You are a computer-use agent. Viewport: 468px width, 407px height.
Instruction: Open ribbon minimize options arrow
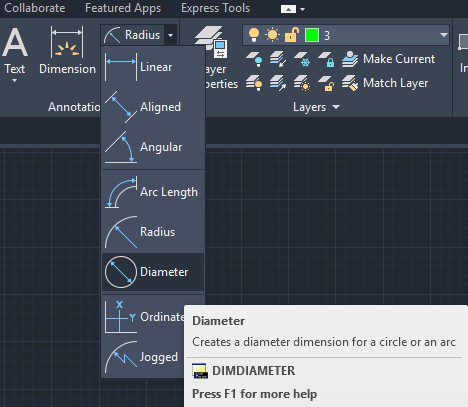pos(302,9)
